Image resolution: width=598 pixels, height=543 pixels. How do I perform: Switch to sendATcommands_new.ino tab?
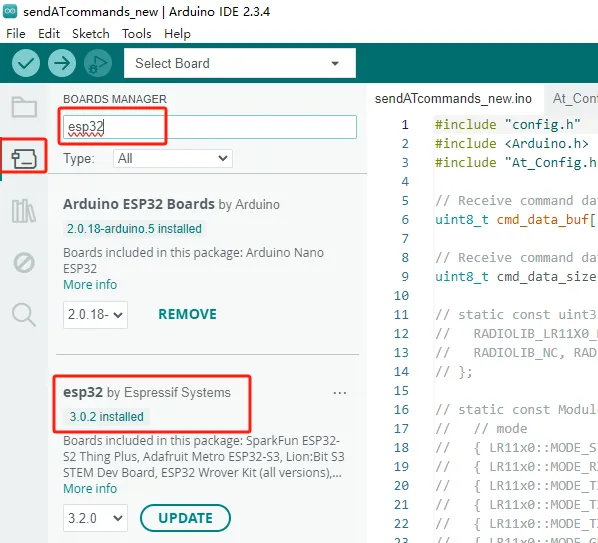coord(453,99)
